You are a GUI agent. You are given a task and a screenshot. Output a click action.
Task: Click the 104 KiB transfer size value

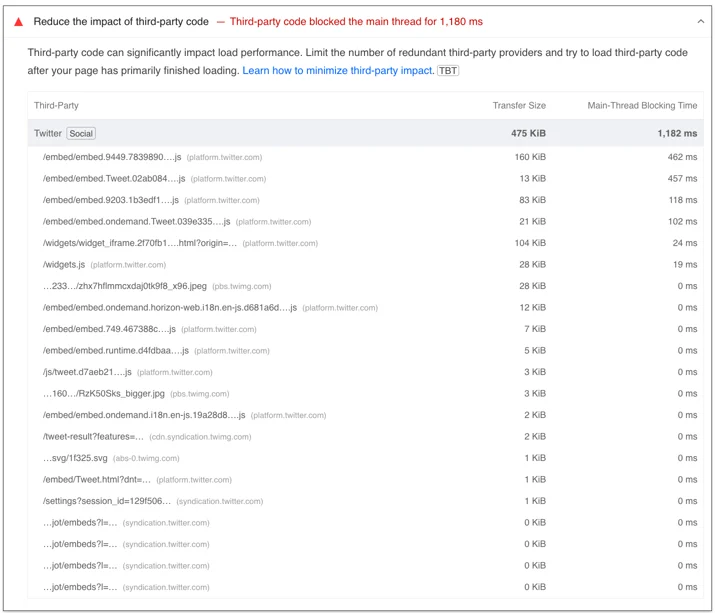click(x=530, y=243)
